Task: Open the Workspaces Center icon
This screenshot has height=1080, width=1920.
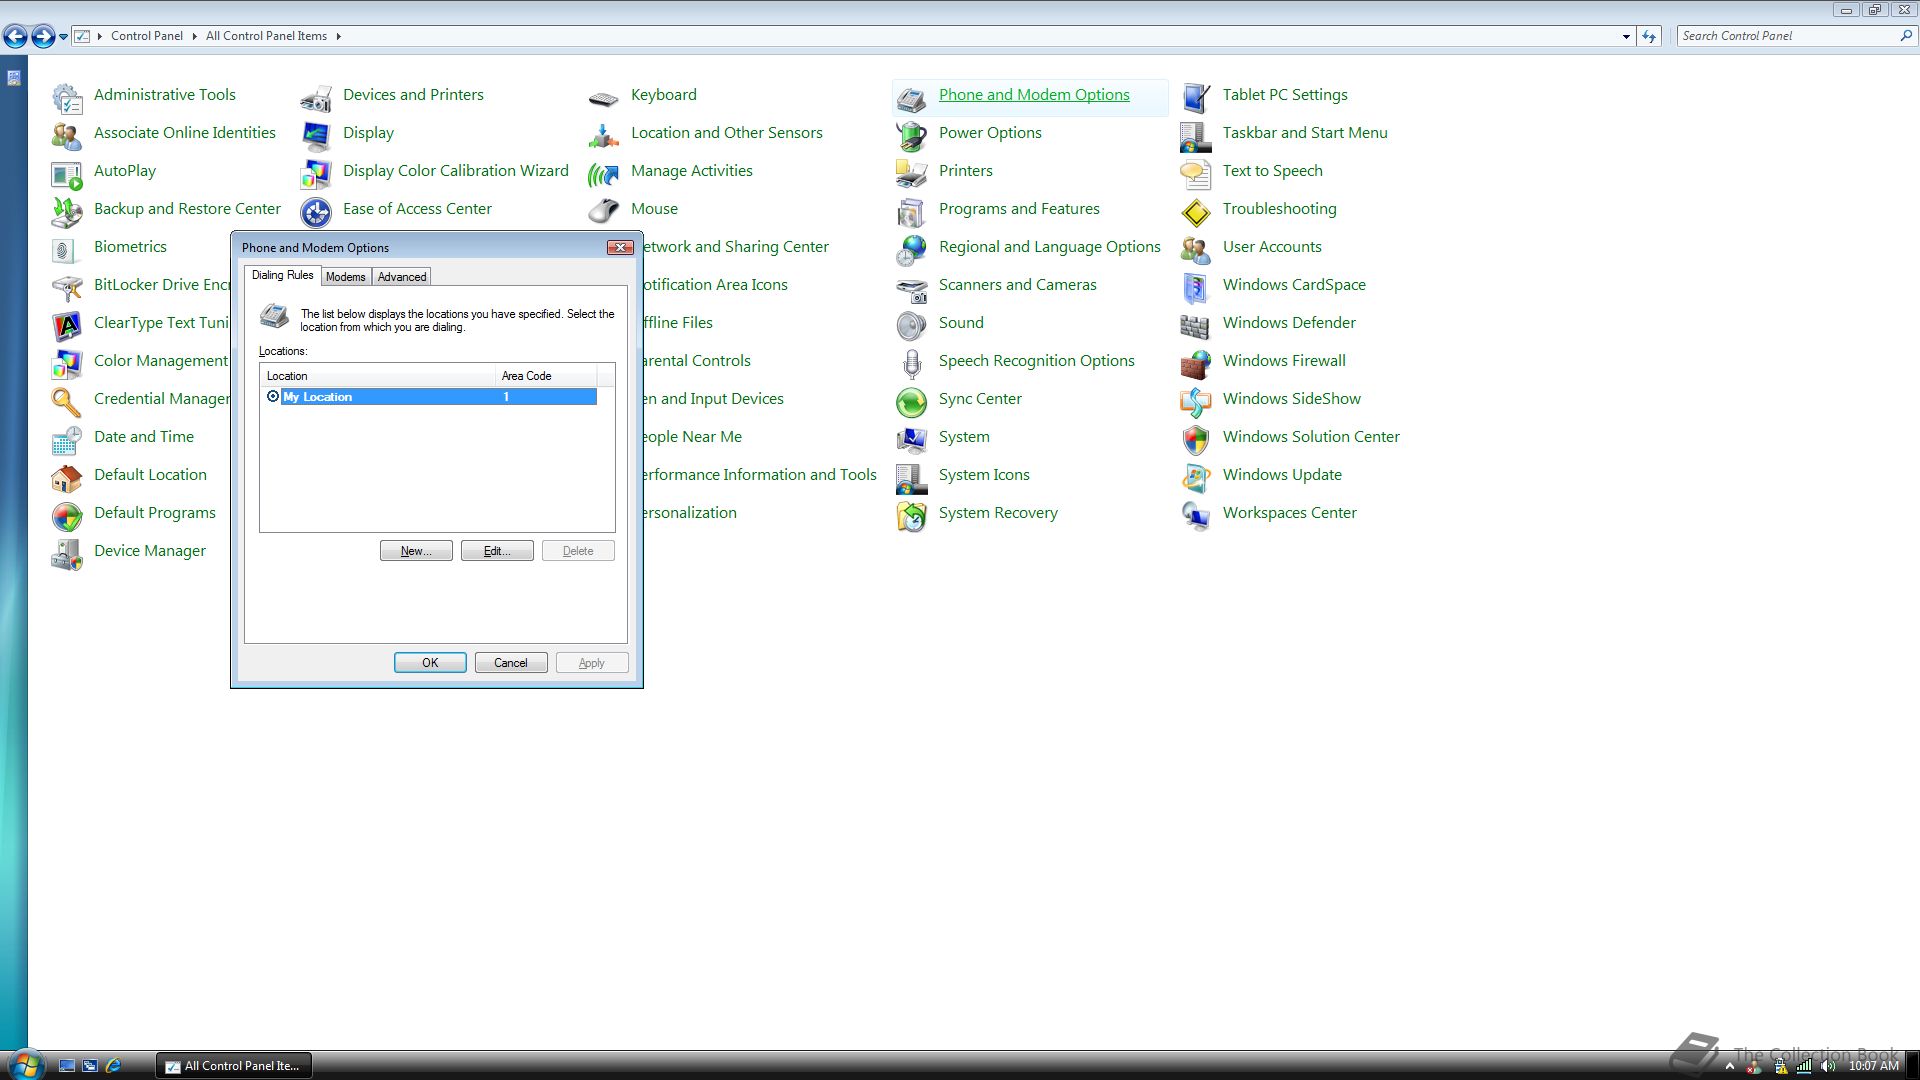Action: click(x=1196, y=516)
